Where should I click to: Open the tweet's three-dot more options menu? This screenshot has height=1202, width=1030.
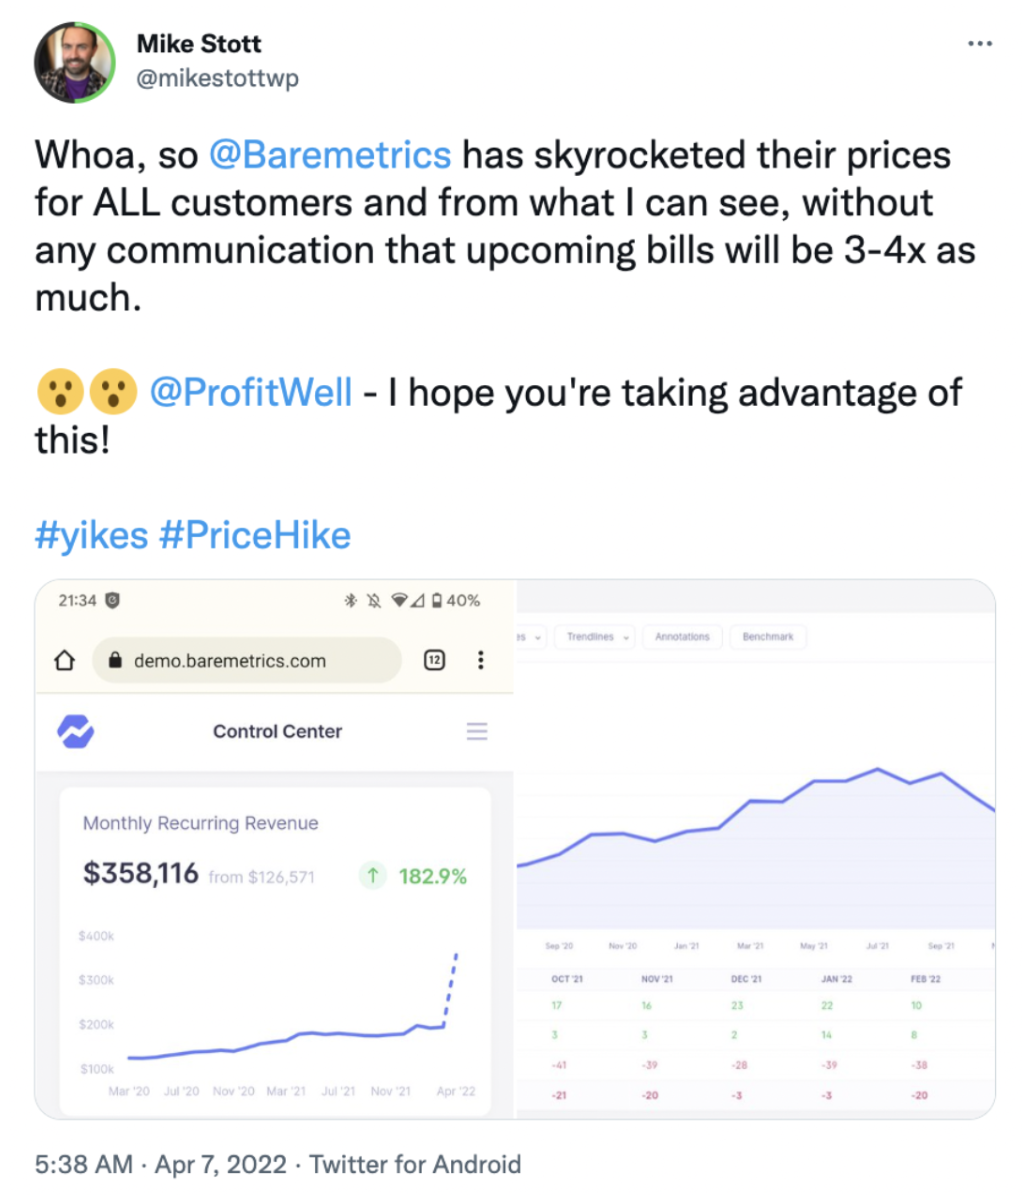[980, 44]
